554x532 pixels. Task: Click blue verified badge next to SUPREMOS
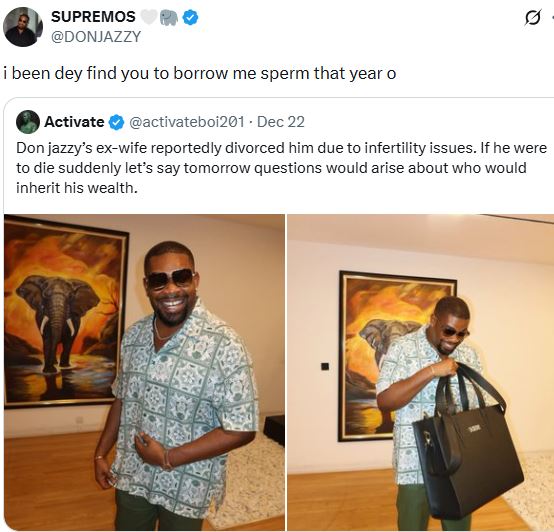190,17
